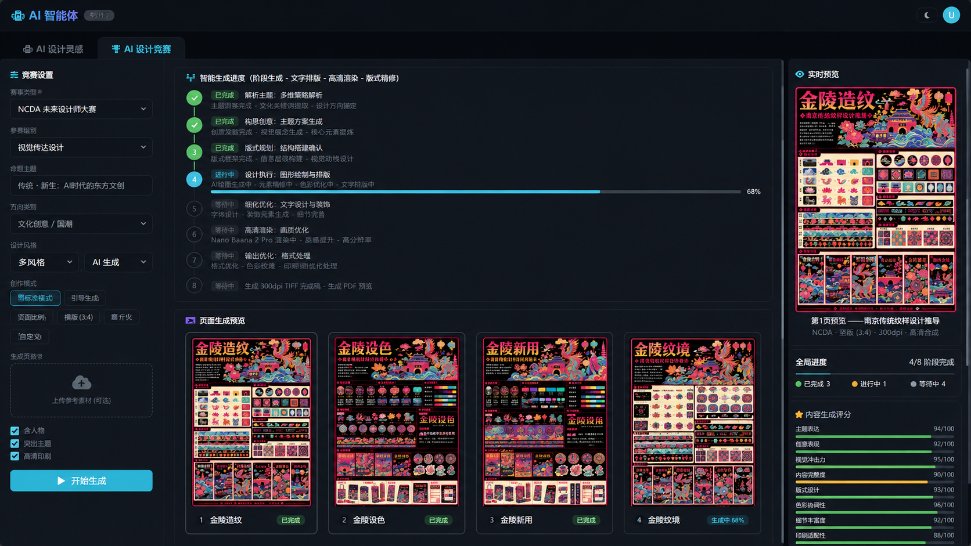Viewport: 971px width, 546px height.
Task: Click the 生成中 68% badge on 金陵纹境
Action: (727, 520)
